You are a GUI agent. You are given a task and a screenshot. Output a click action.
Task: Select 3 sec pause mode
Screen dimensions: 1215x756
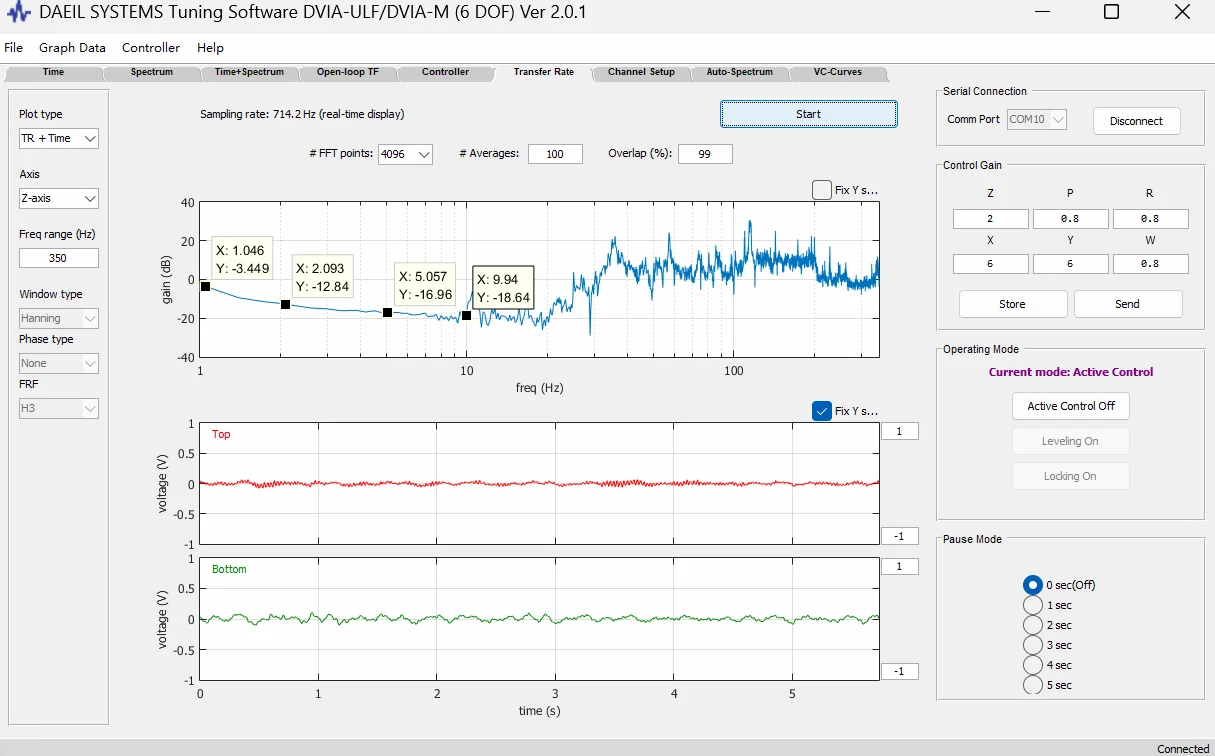pos(1048,645)
